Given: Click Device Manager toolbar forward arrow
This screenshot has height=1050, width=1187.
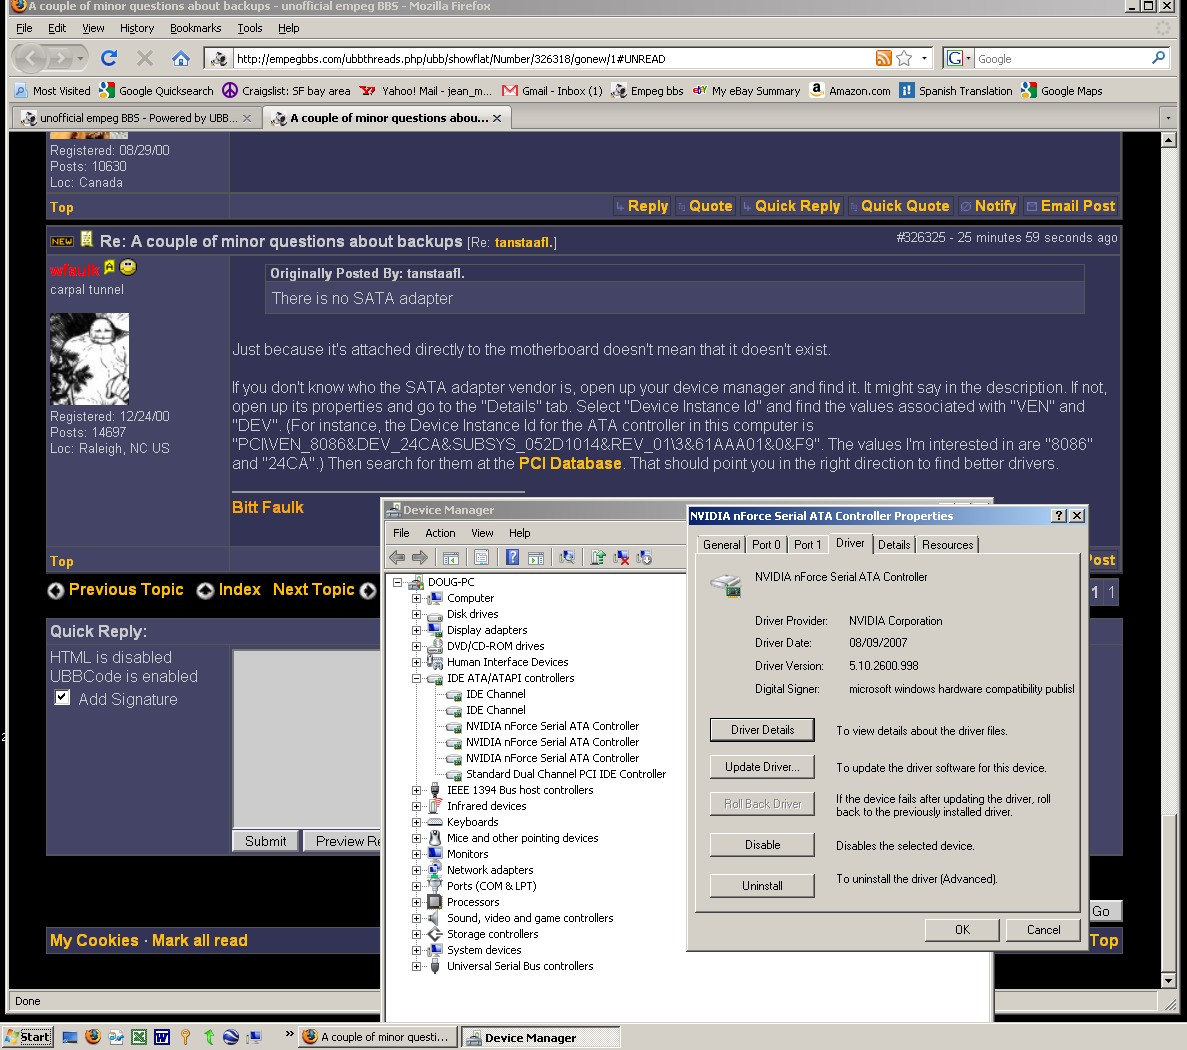Looking at the screenshot, I should tap(420, 558).
